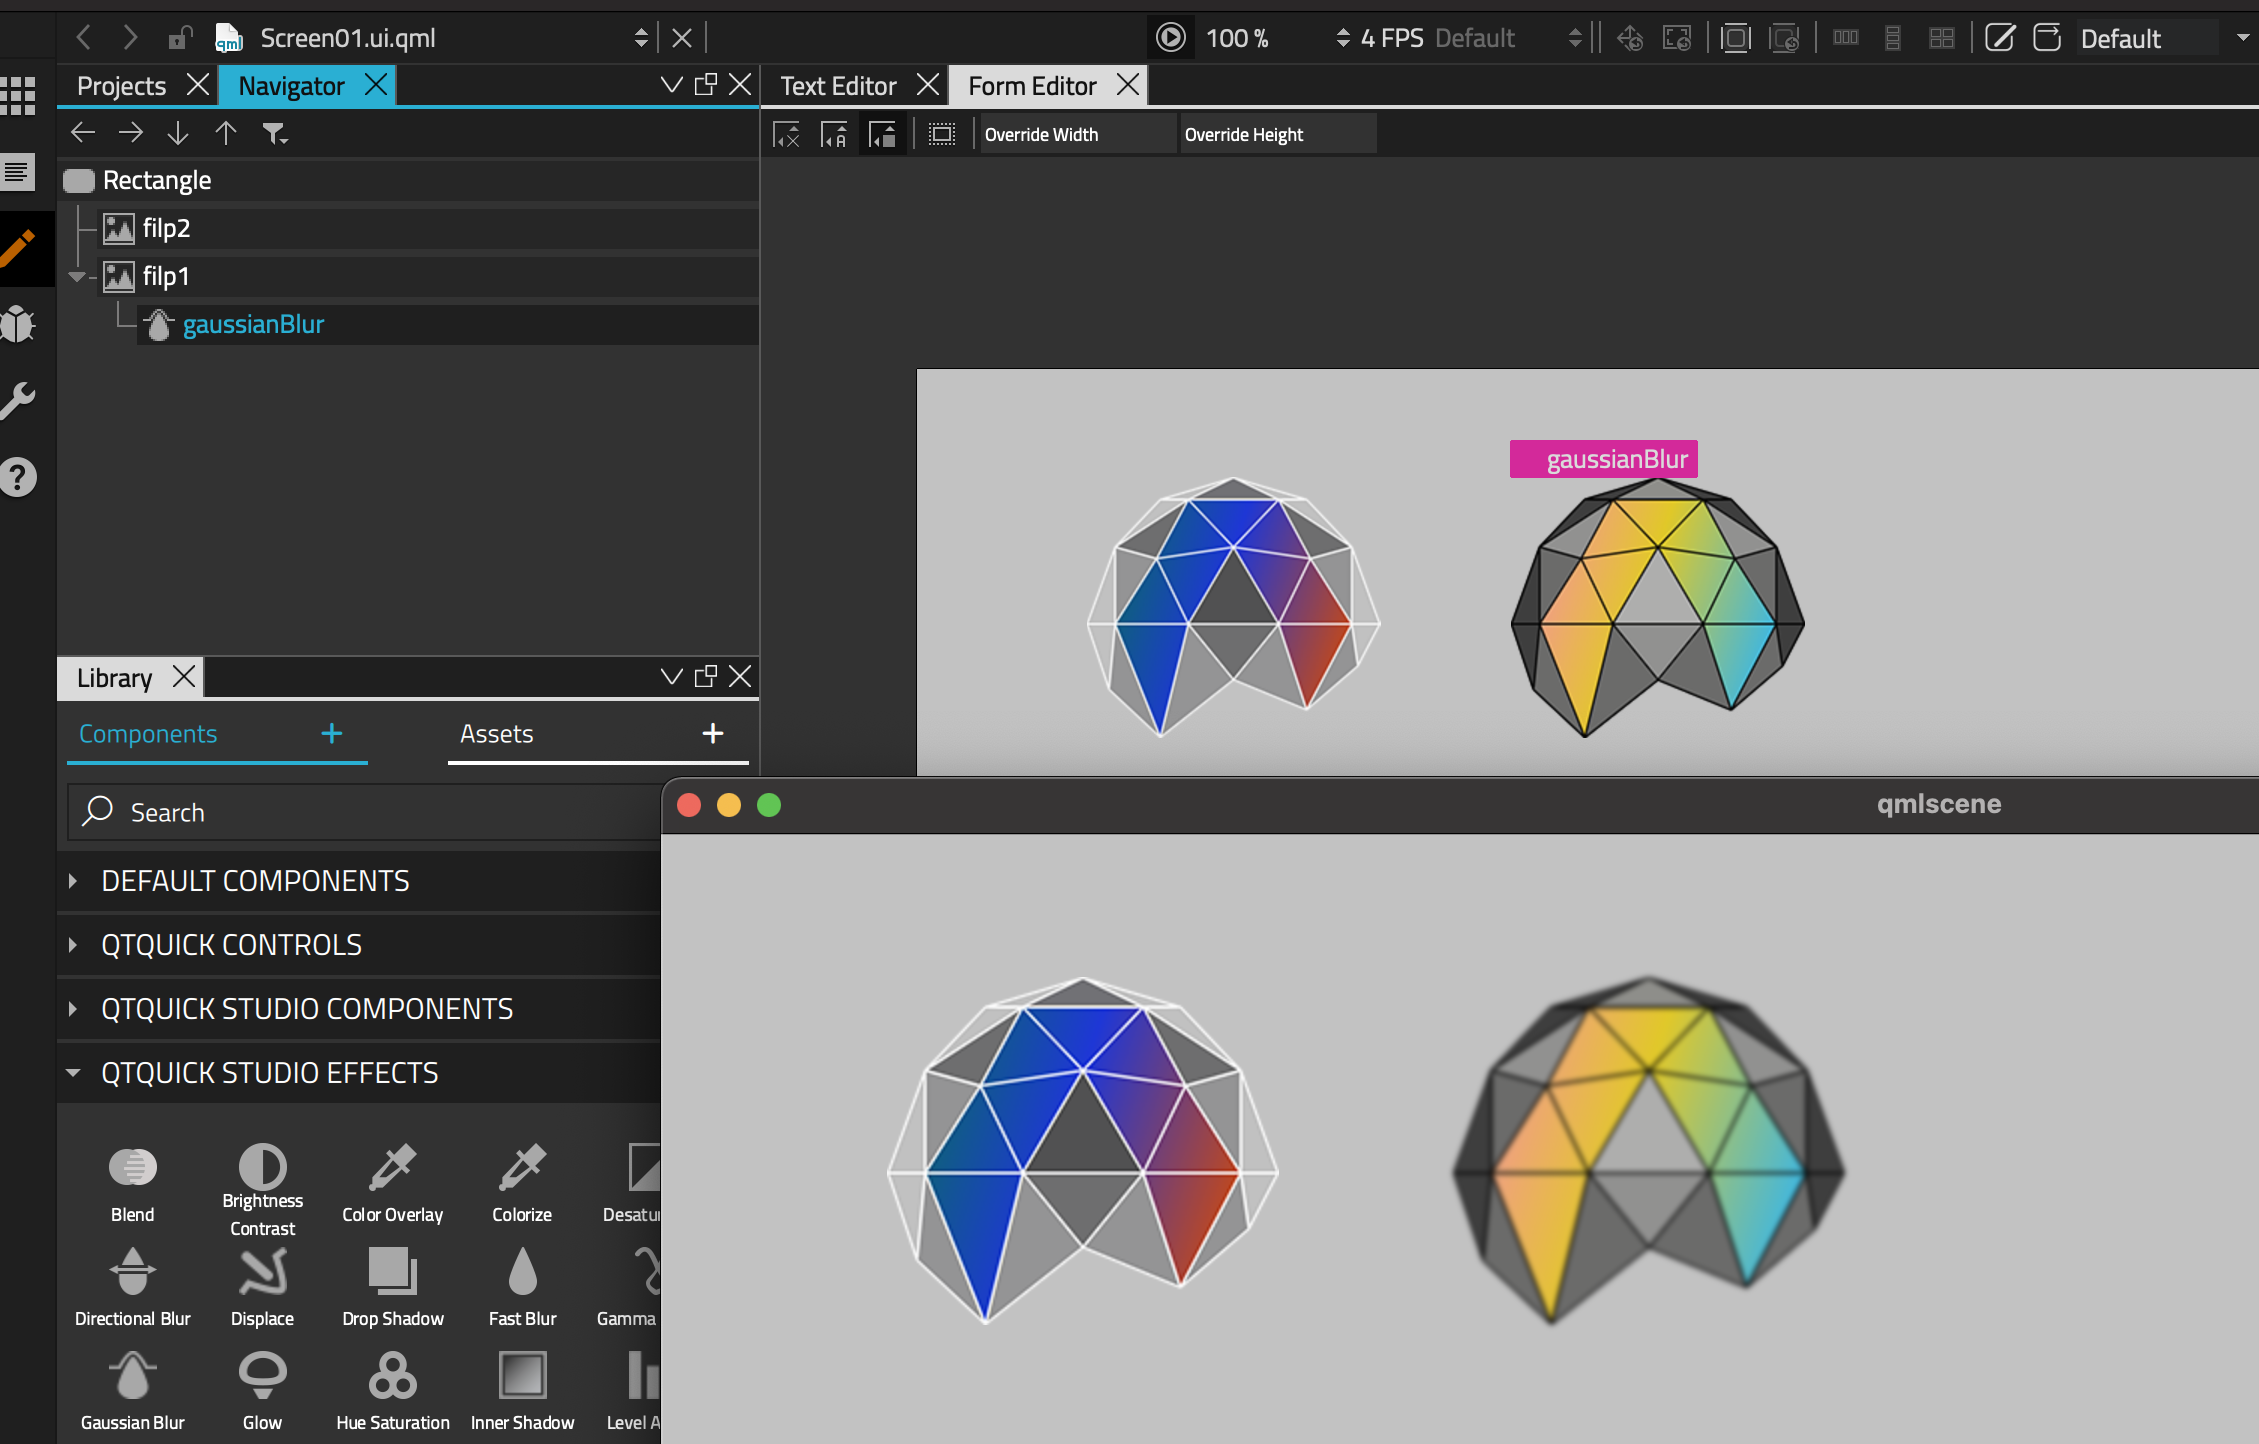
Task: Click the Assets plus add button
Action: (712, 734)
